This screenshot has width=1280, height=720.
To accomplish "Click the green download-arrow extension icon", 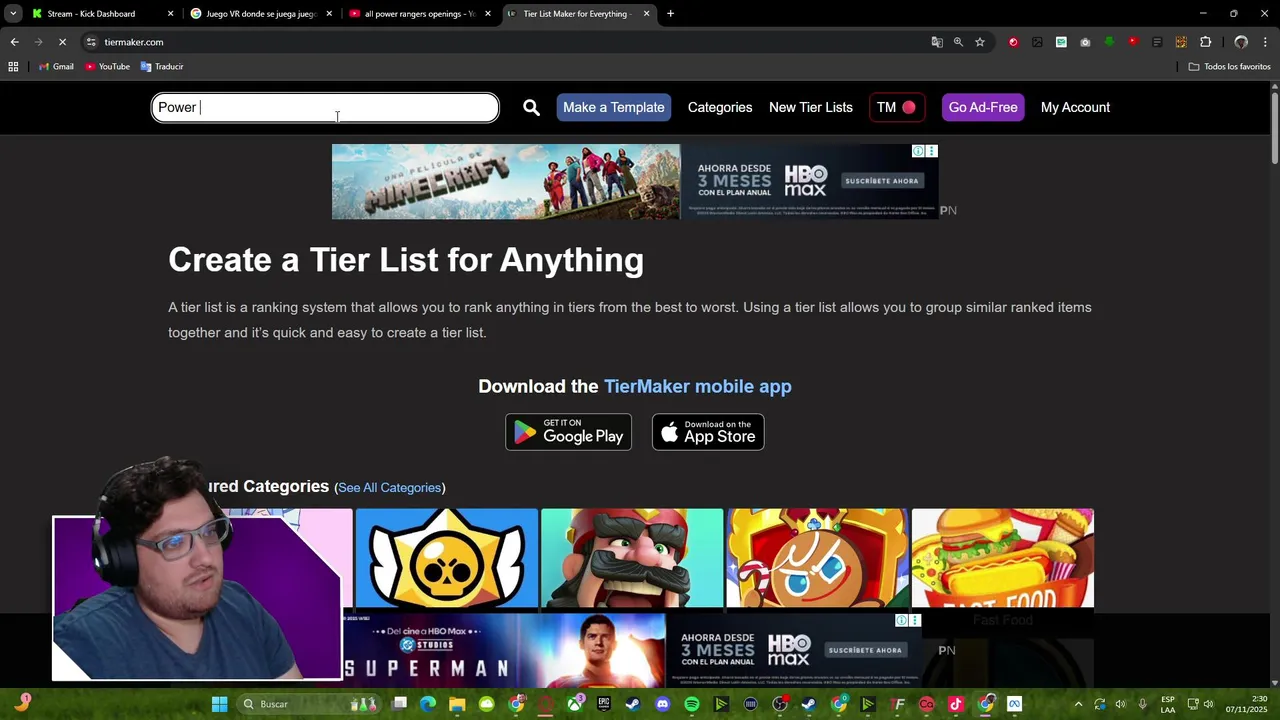I will click(x=1109, y=42).
